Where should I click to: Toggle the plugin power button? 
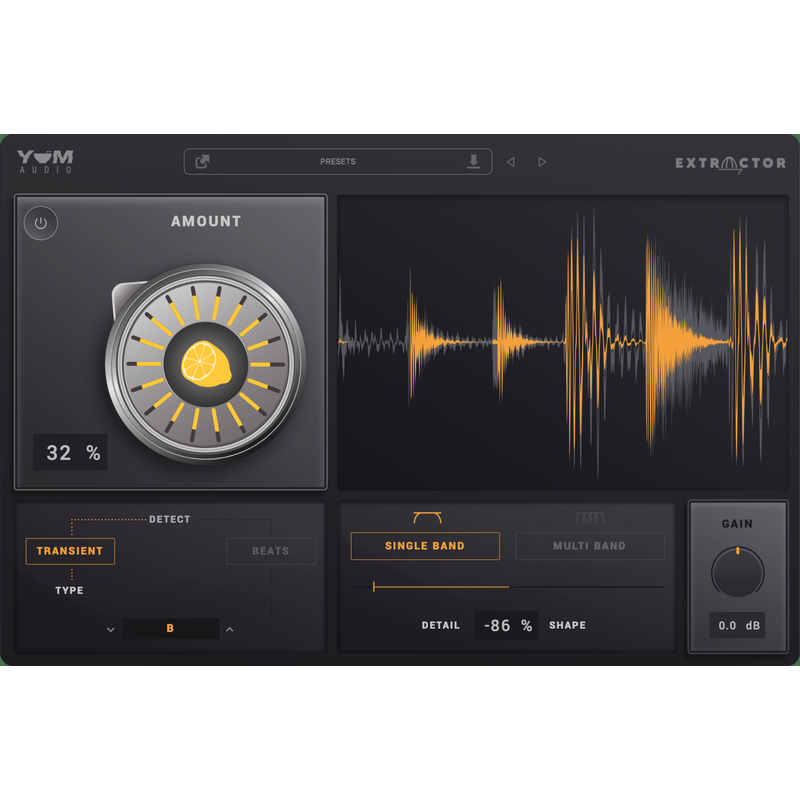tap(42, 223)
